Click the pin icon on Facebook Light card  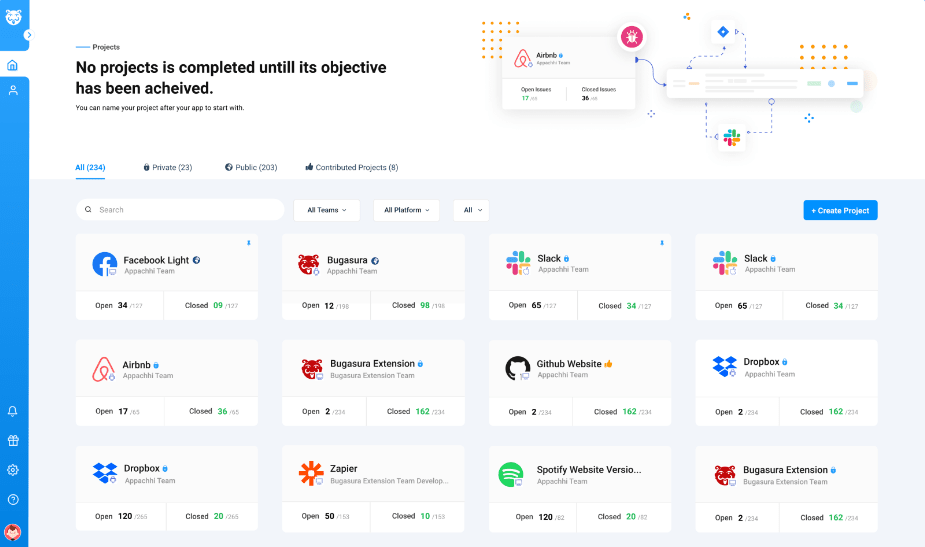point(248,243)
